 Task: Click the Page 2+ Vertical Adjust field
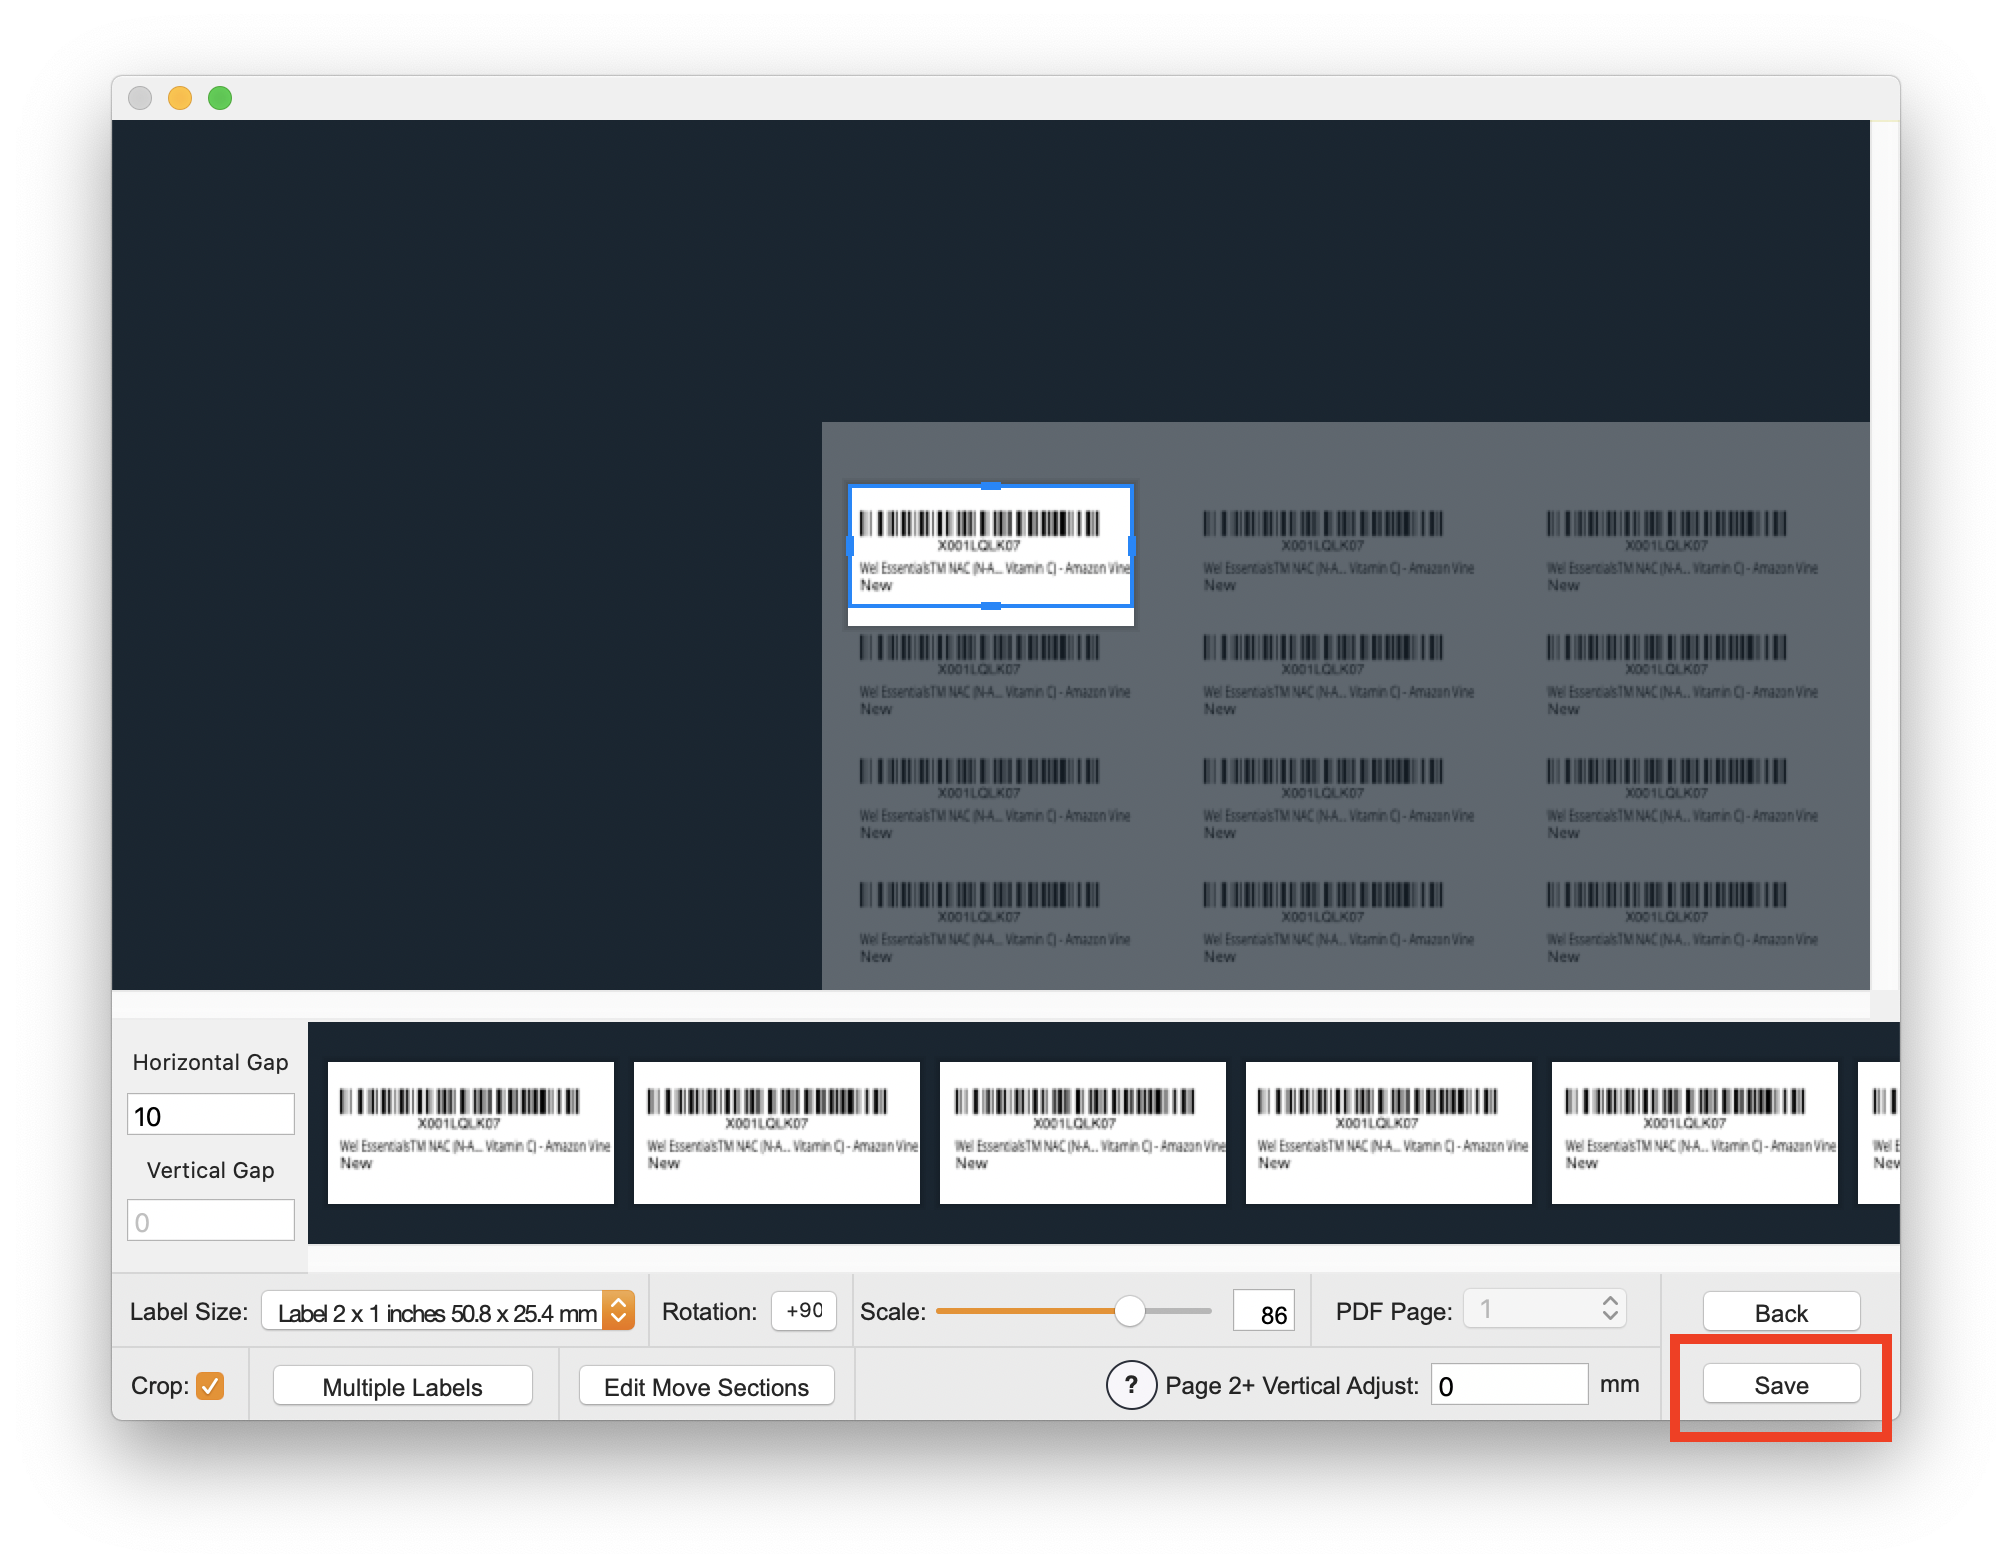1509,1385
